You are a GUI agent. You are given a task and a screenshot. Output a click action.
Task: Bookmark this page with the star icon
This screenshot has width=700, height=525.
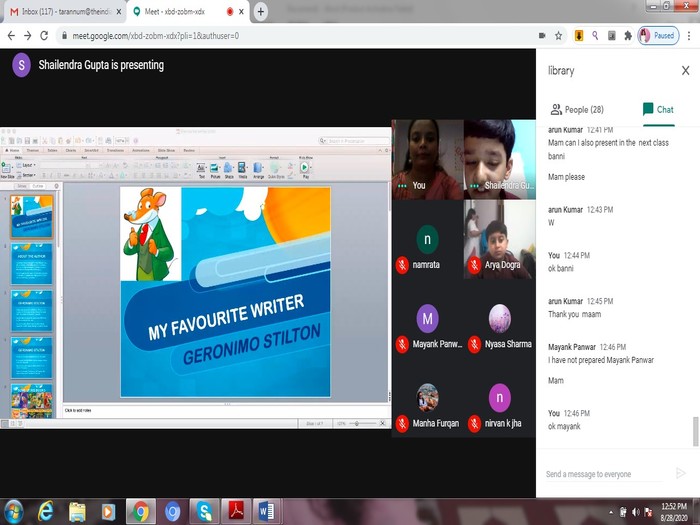pos(558,36)
